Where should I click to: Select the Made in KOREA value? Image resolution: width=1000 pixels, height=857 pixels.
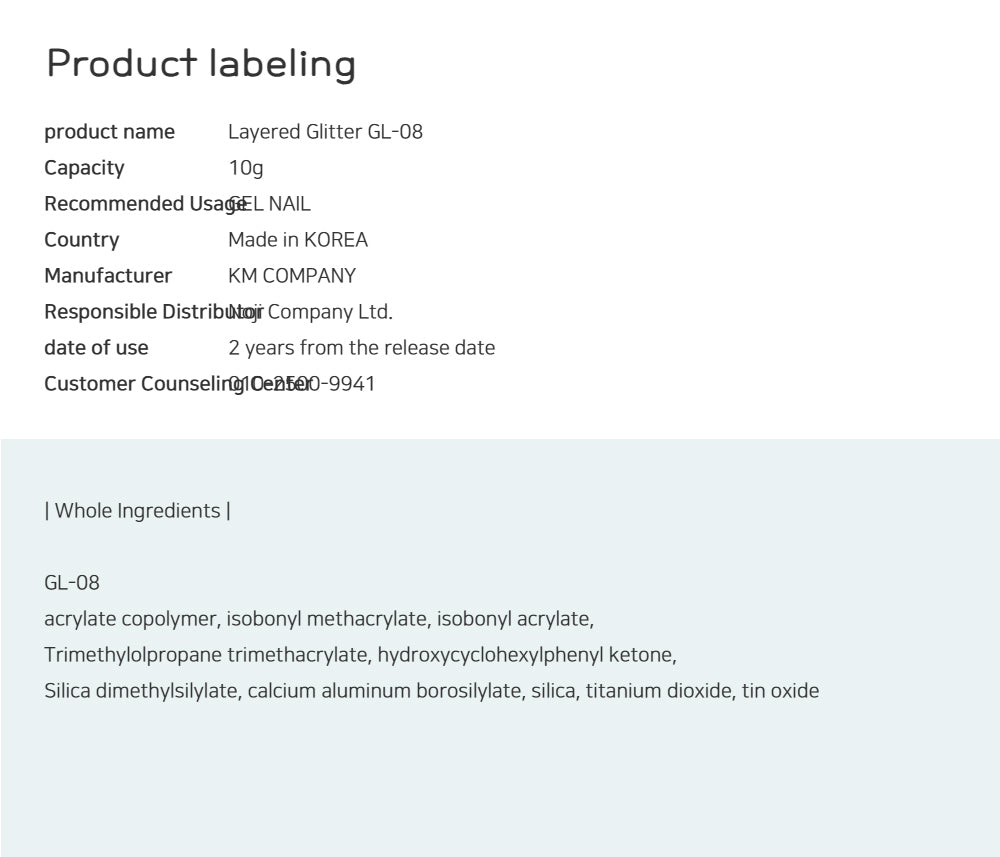click(x=298, y=240)
